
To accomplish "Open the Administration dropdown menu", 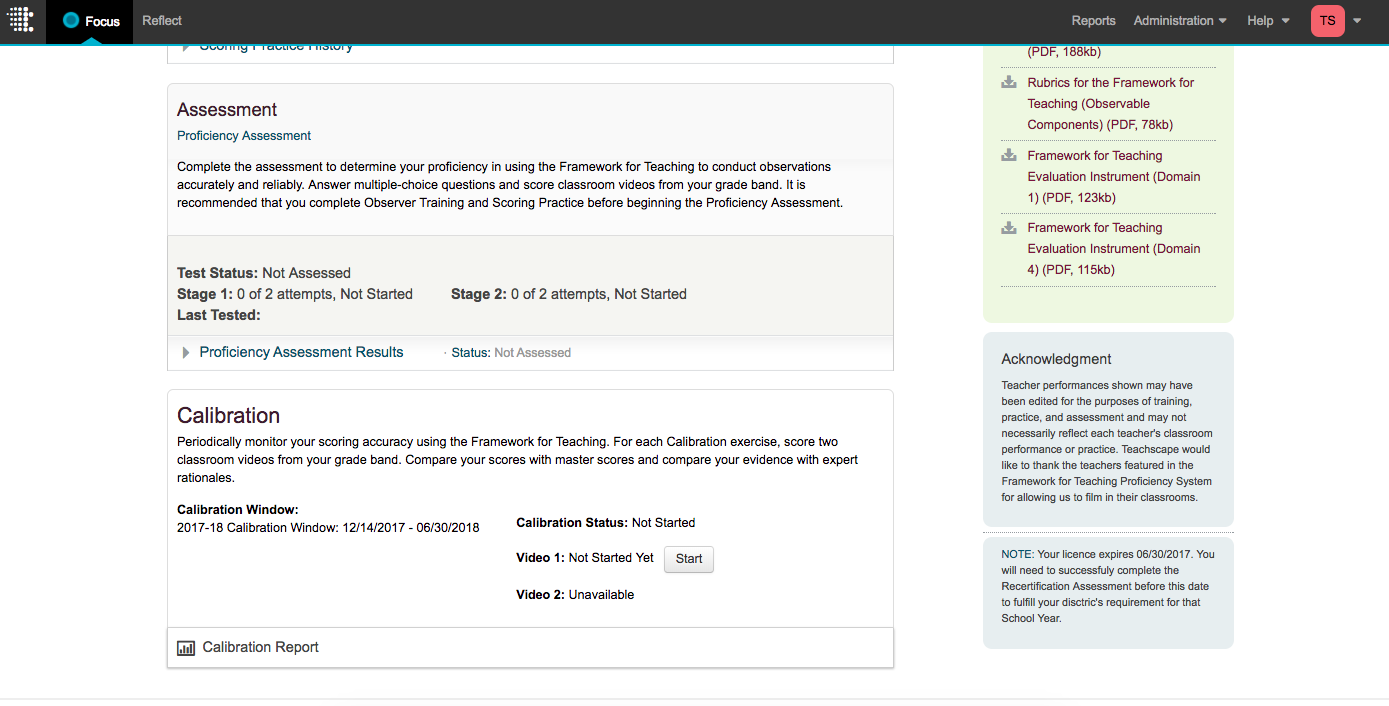I will 1179,21.
